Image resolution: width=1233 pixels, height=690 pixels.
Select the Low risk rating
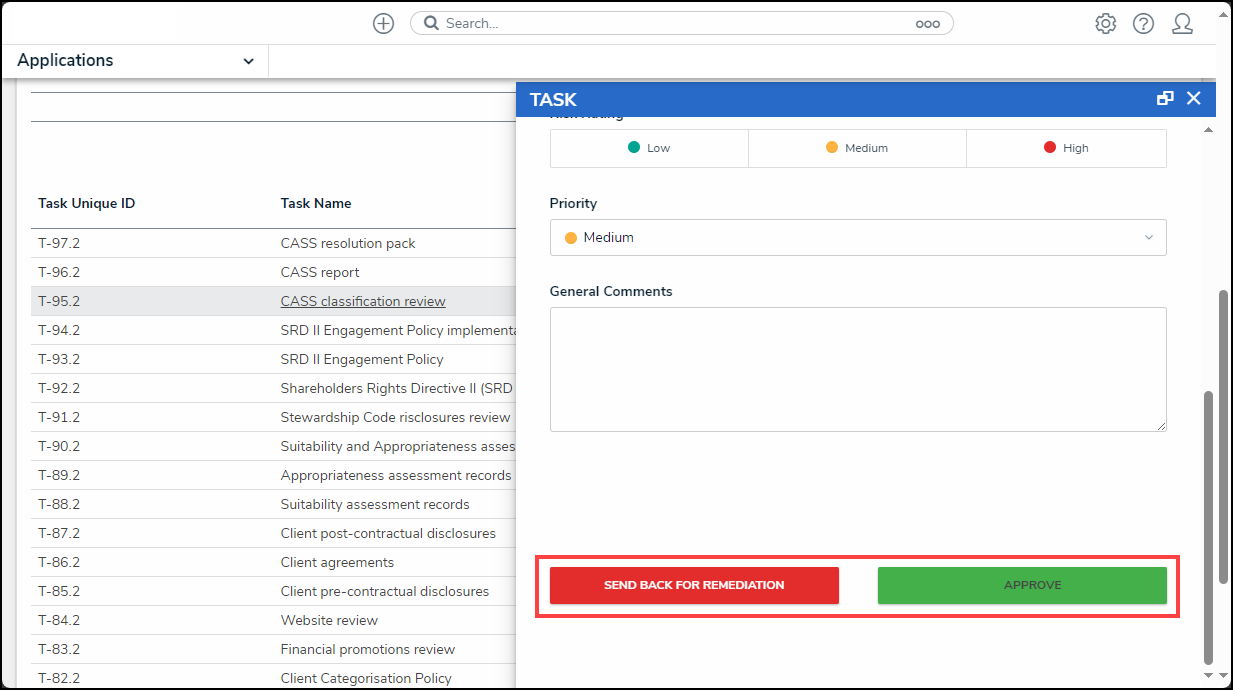[649, 148]
